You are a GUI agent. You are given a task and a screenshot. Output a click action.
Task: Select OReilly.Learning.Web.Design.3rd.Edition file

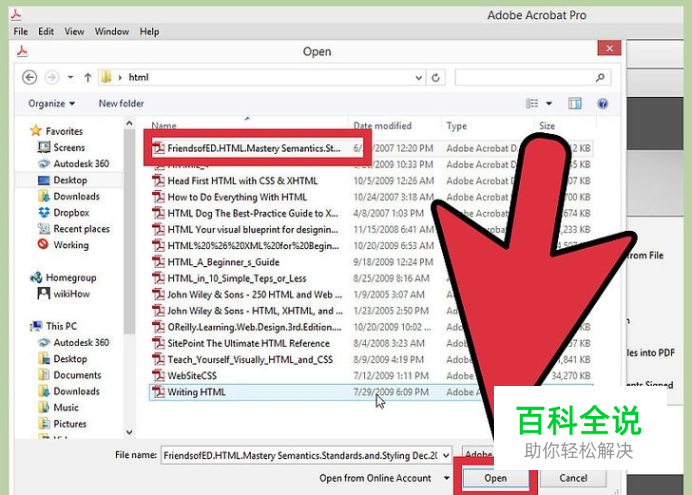pyautogui.click(x=254, y=327)
